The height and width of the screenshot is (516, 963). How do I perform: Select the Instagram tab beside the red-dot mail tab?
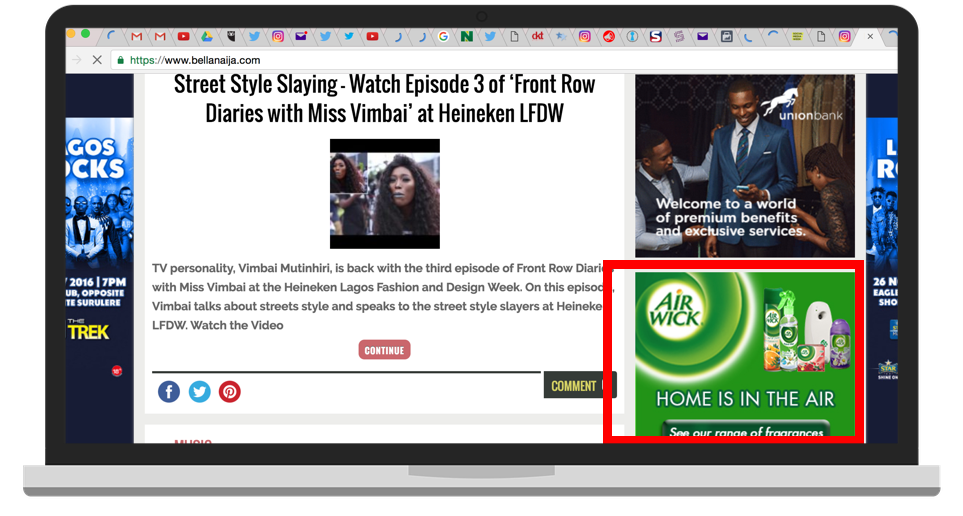coord(278,36)
